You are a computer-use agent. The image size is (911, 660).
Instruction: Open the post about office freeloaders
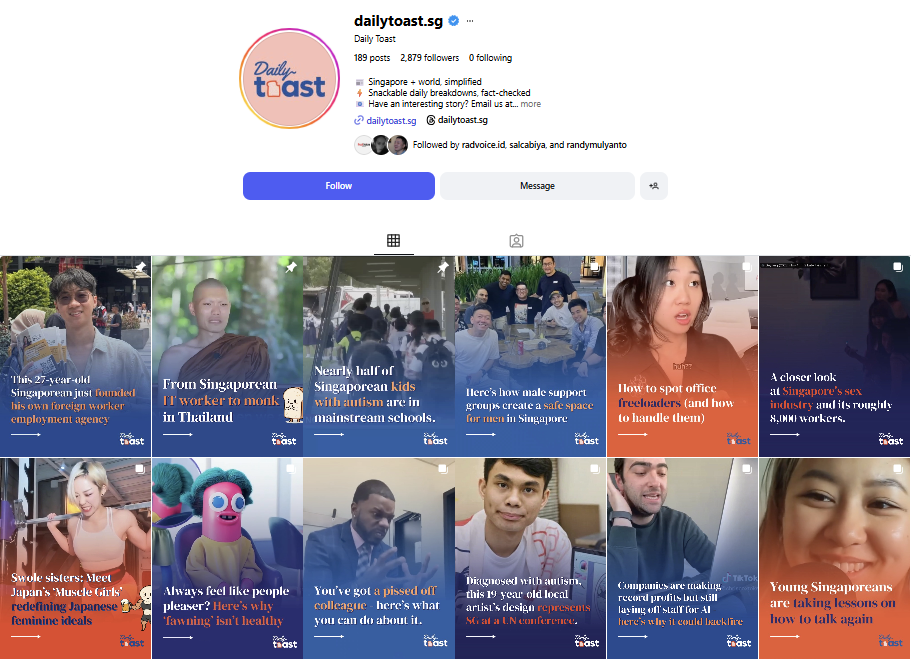[x=682, y=356]
